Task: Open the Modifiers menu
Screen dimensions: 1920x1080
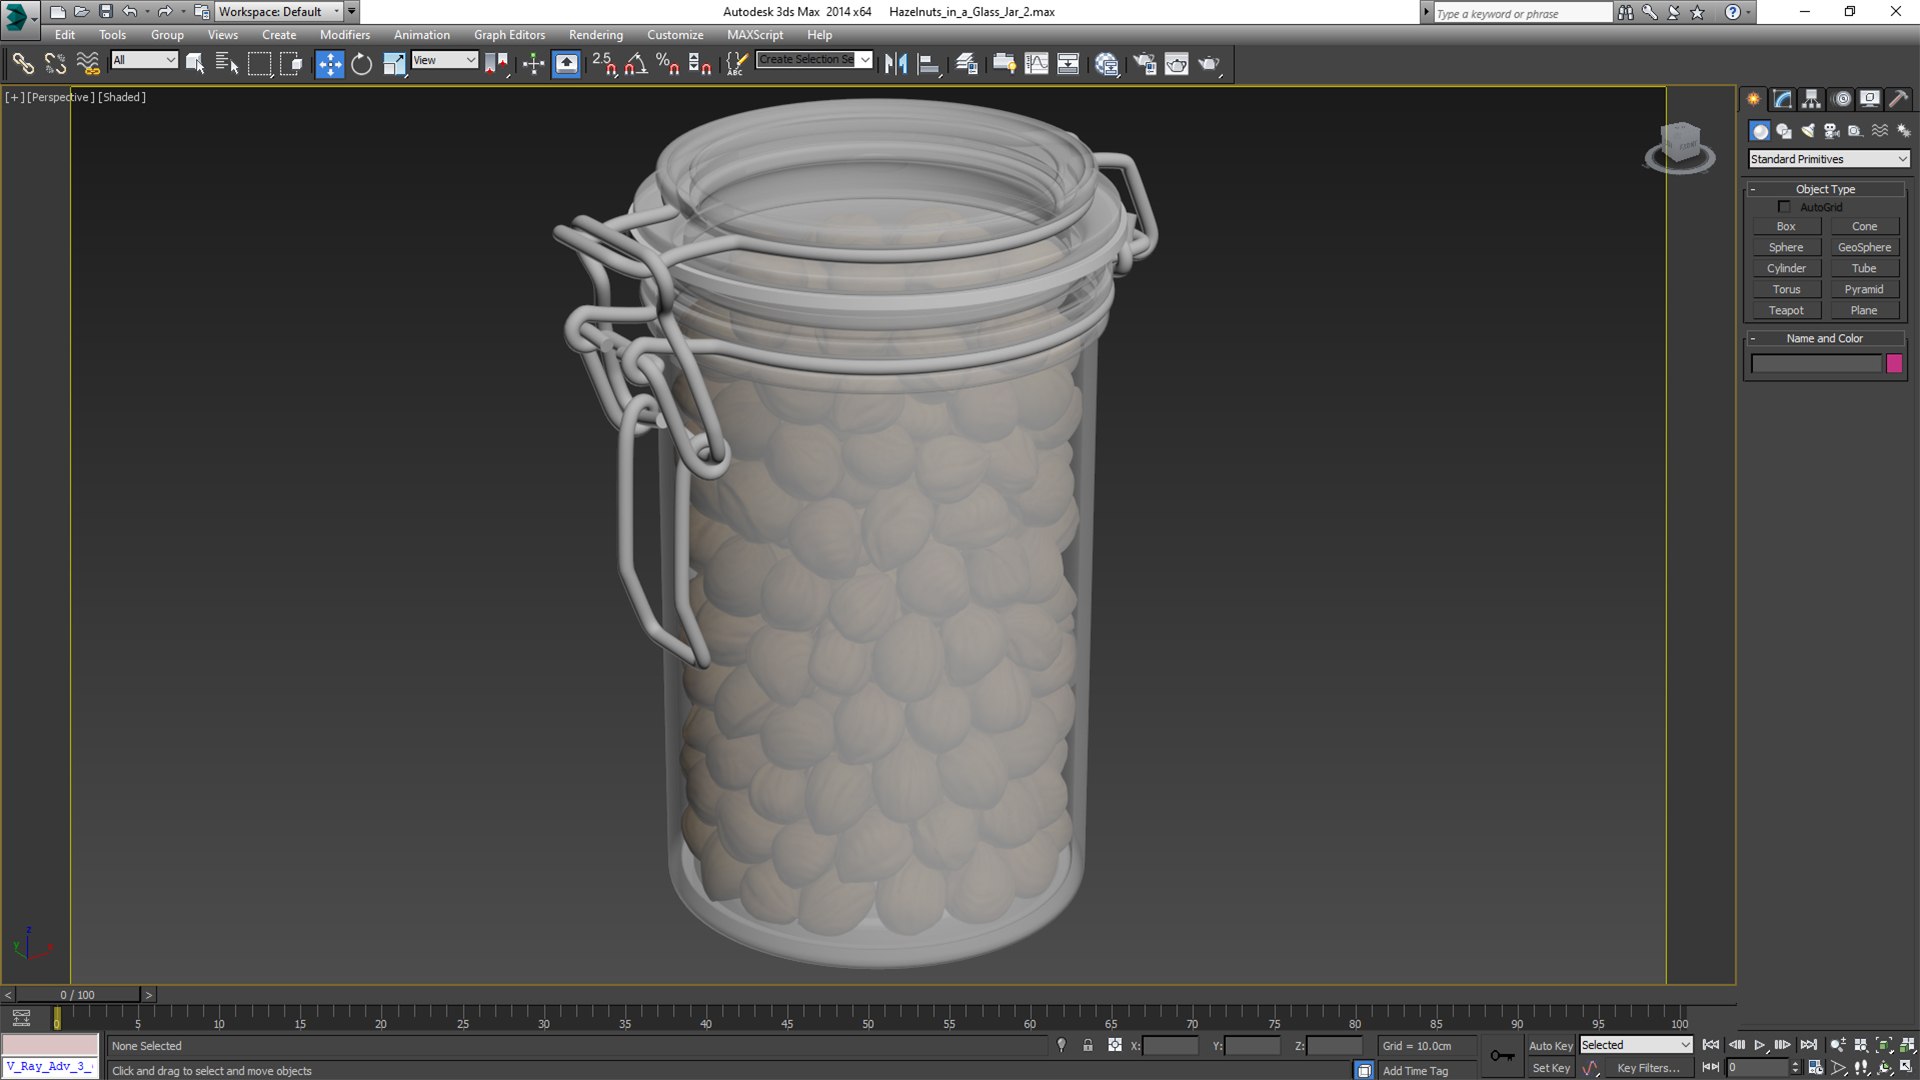Action: 344,35
